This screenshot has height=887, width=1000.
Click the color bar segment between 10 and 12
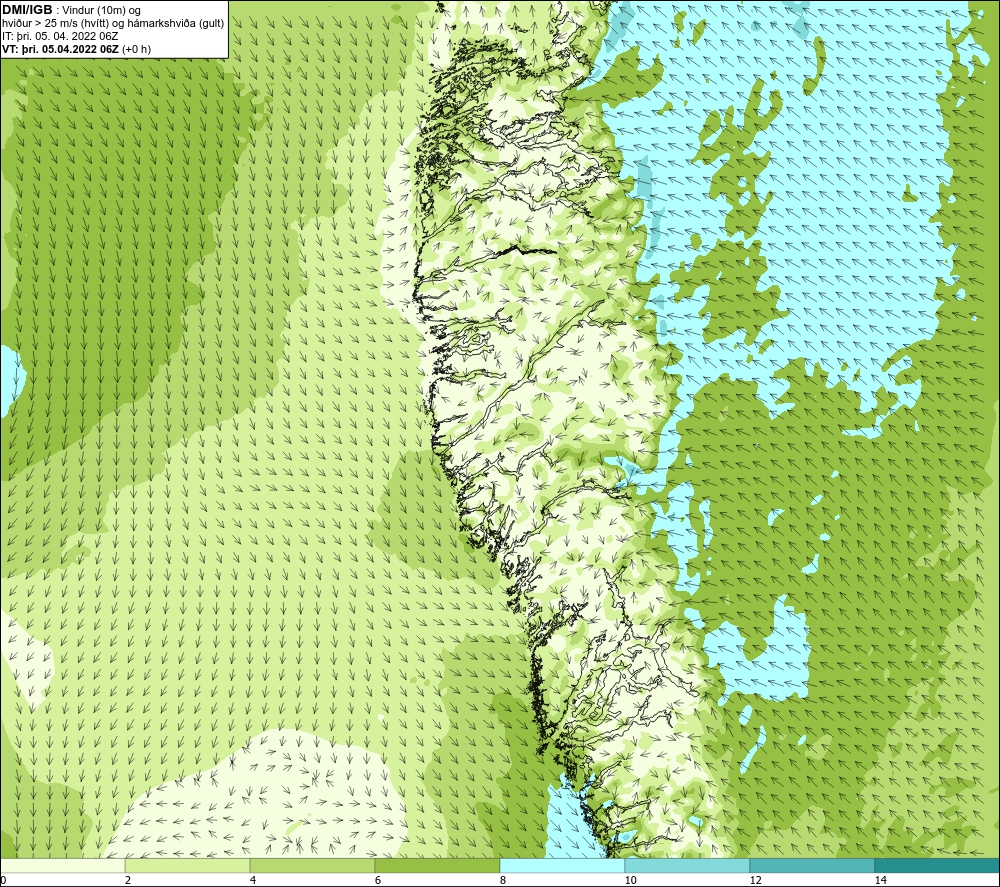tap(688, 866)
